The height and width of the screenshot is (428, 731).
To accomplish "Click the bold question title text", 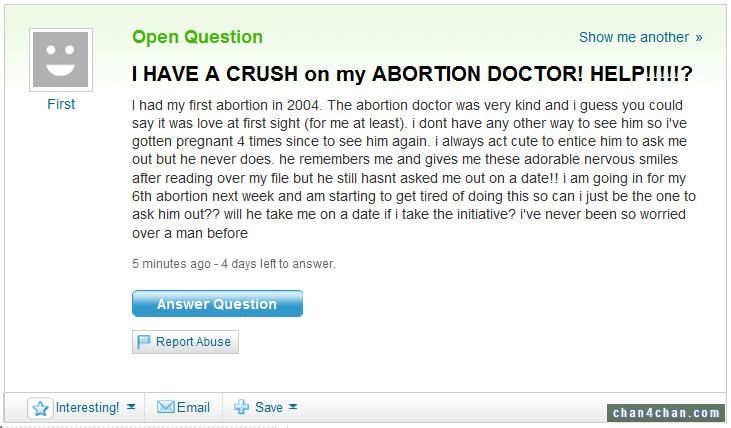I will (412, 74).
